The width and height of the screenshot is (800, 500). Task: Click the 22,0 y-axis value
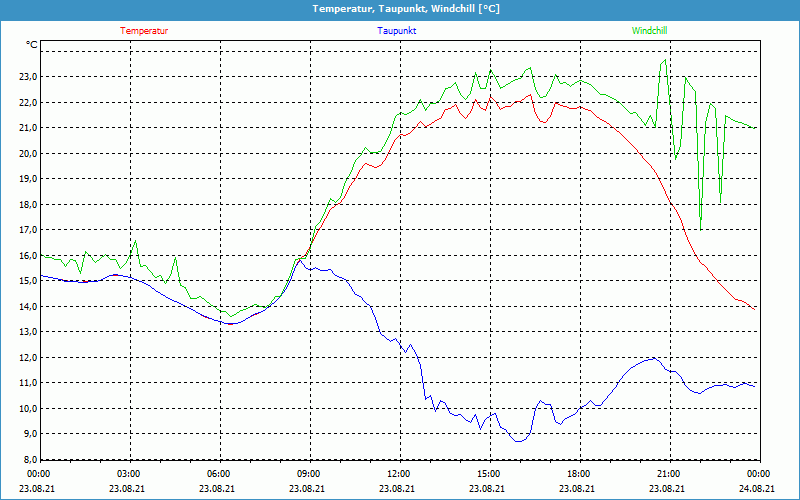29,102
